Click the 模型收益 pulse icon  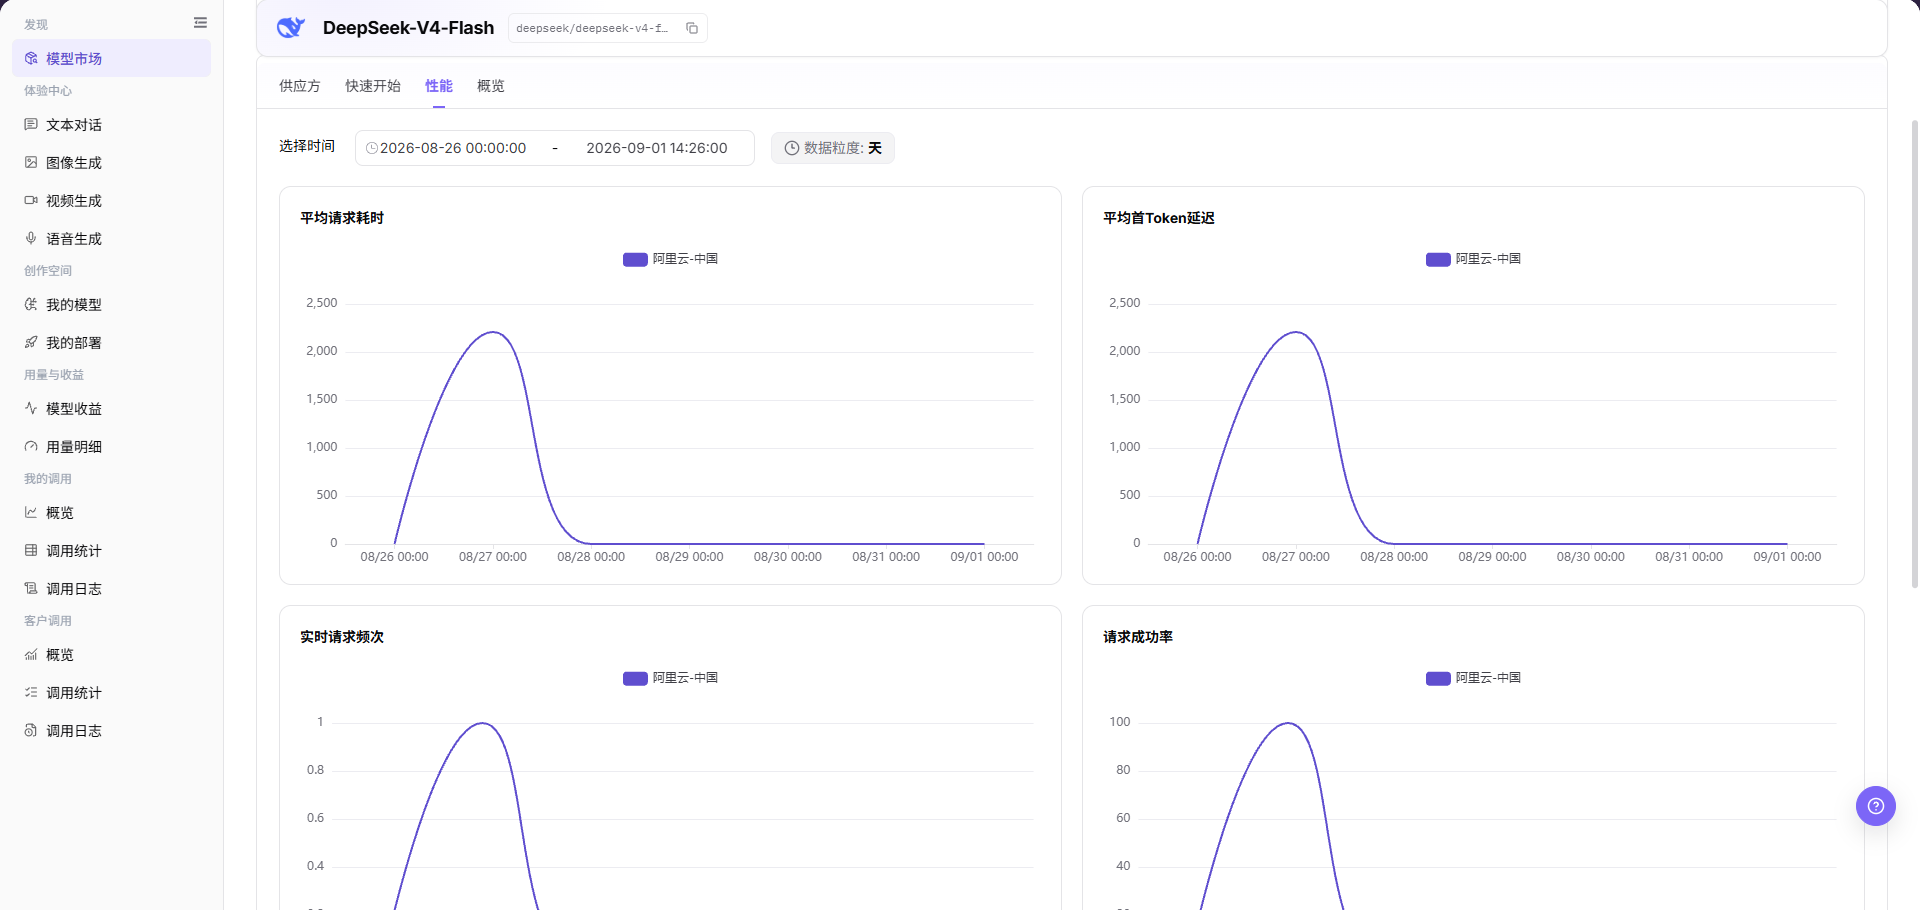(31, 409)
